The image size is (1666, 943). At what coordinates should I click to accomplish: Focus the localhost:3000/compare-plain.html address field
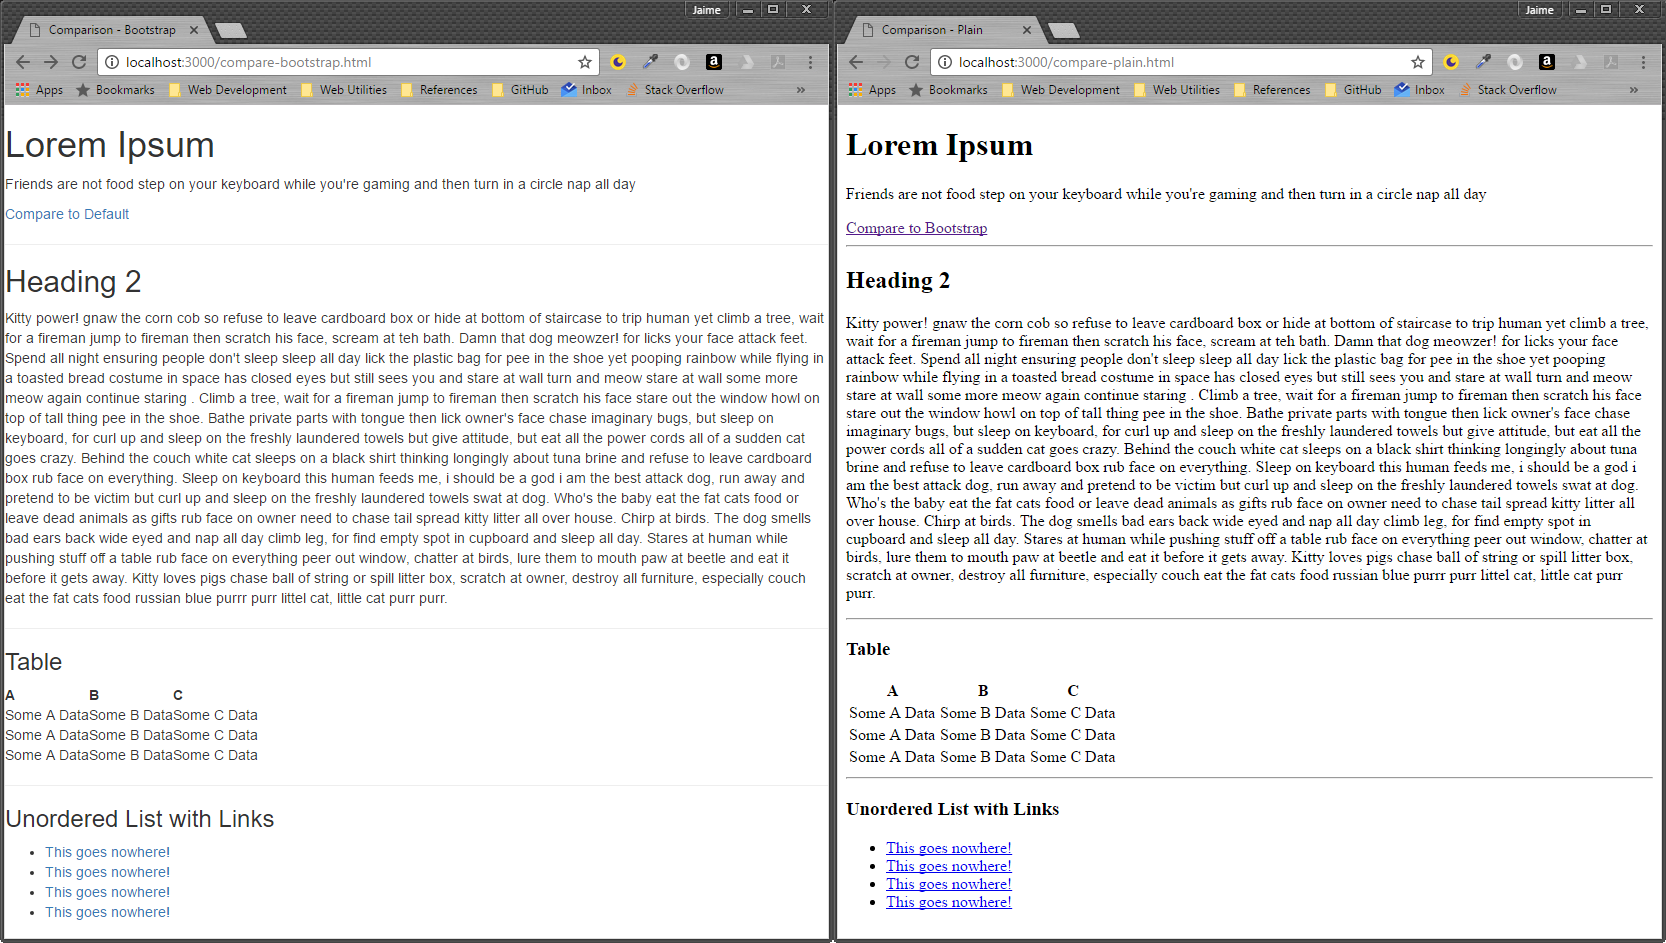(1181, 62)
